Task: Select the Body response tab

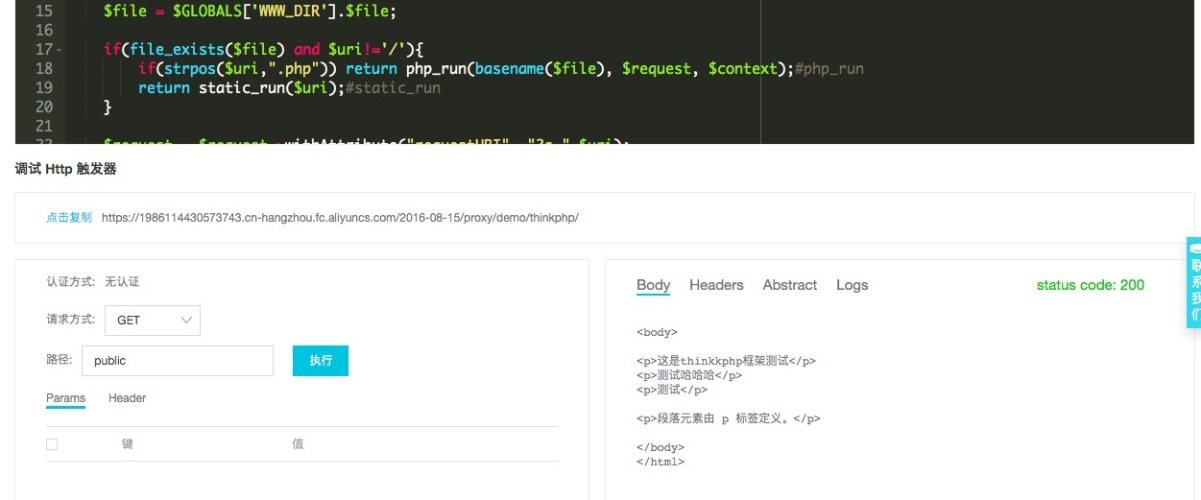Action: (653, 285)
